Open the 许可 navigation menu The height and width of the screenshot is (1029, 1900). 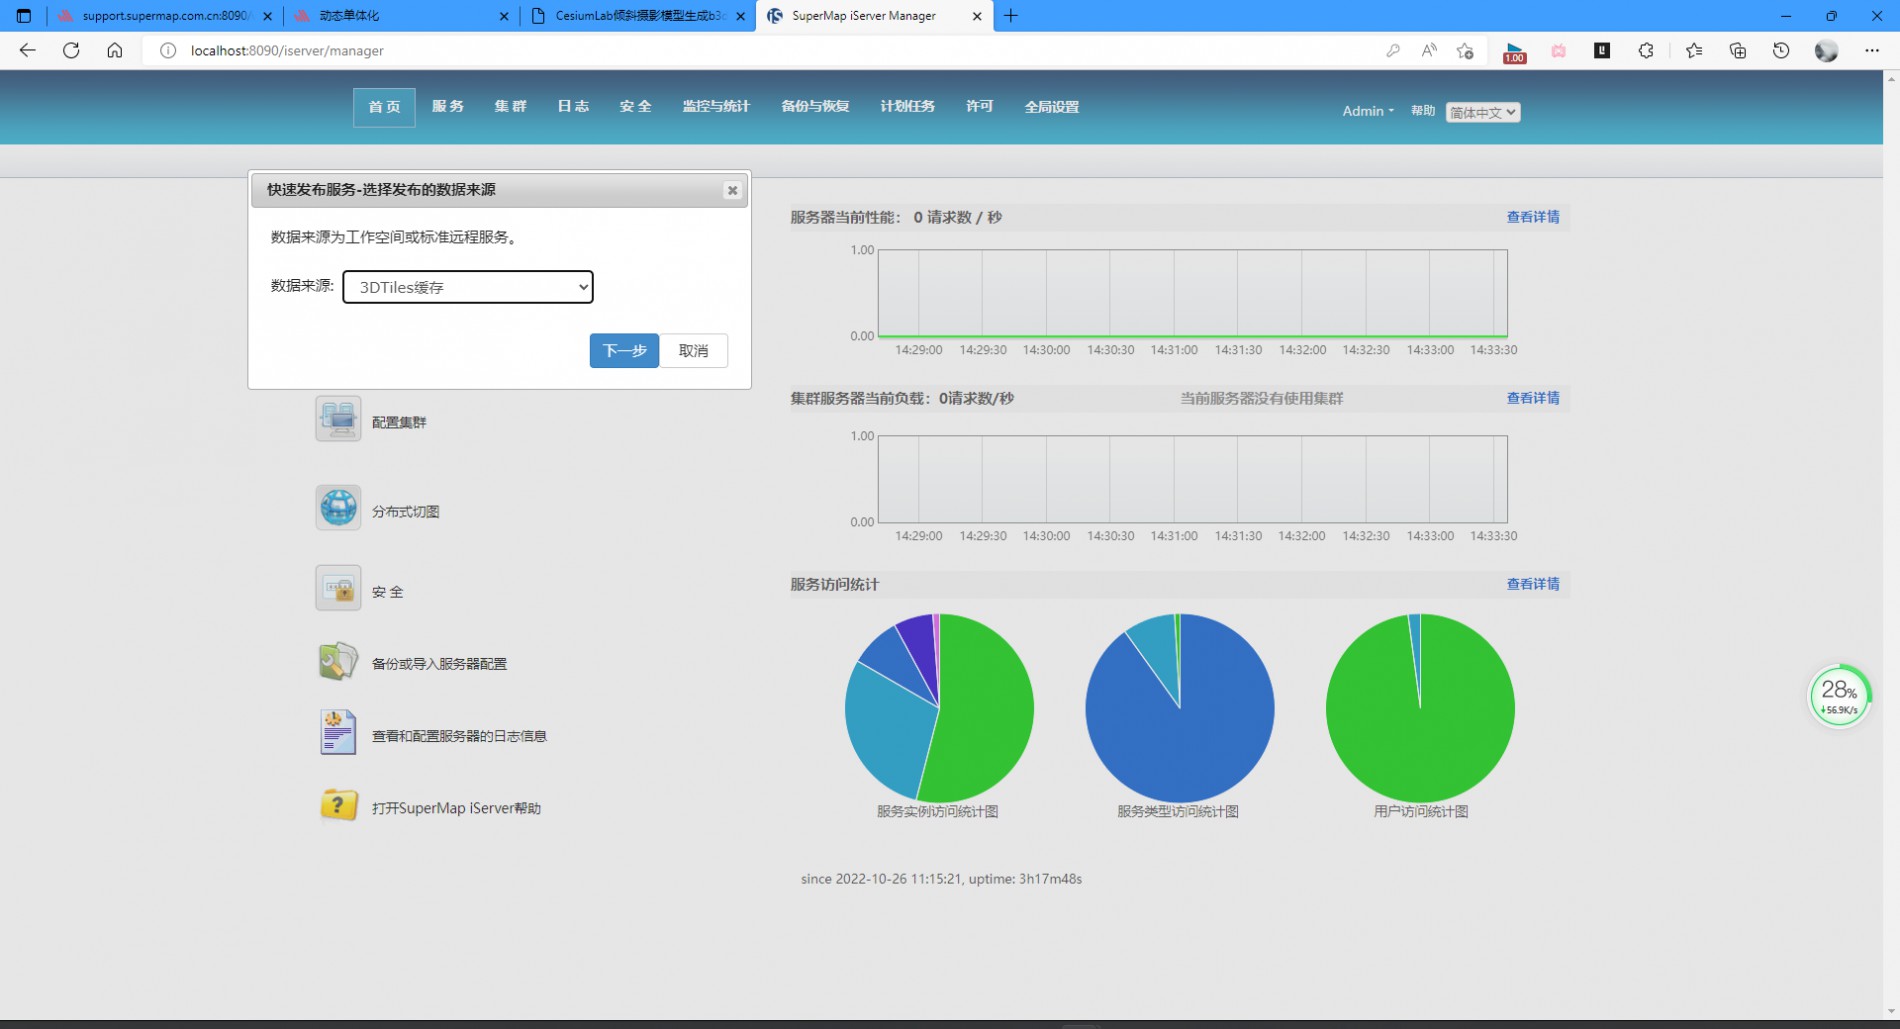979,106
